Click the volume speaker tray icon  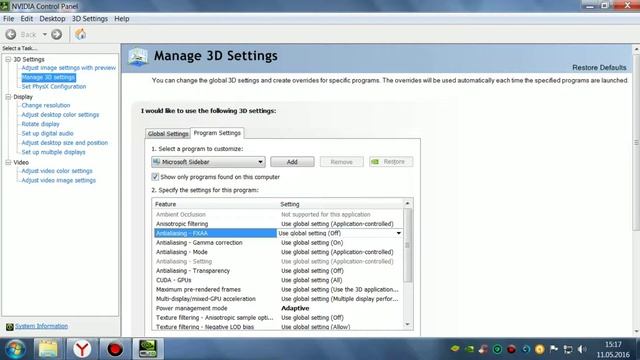pos(582,349)
